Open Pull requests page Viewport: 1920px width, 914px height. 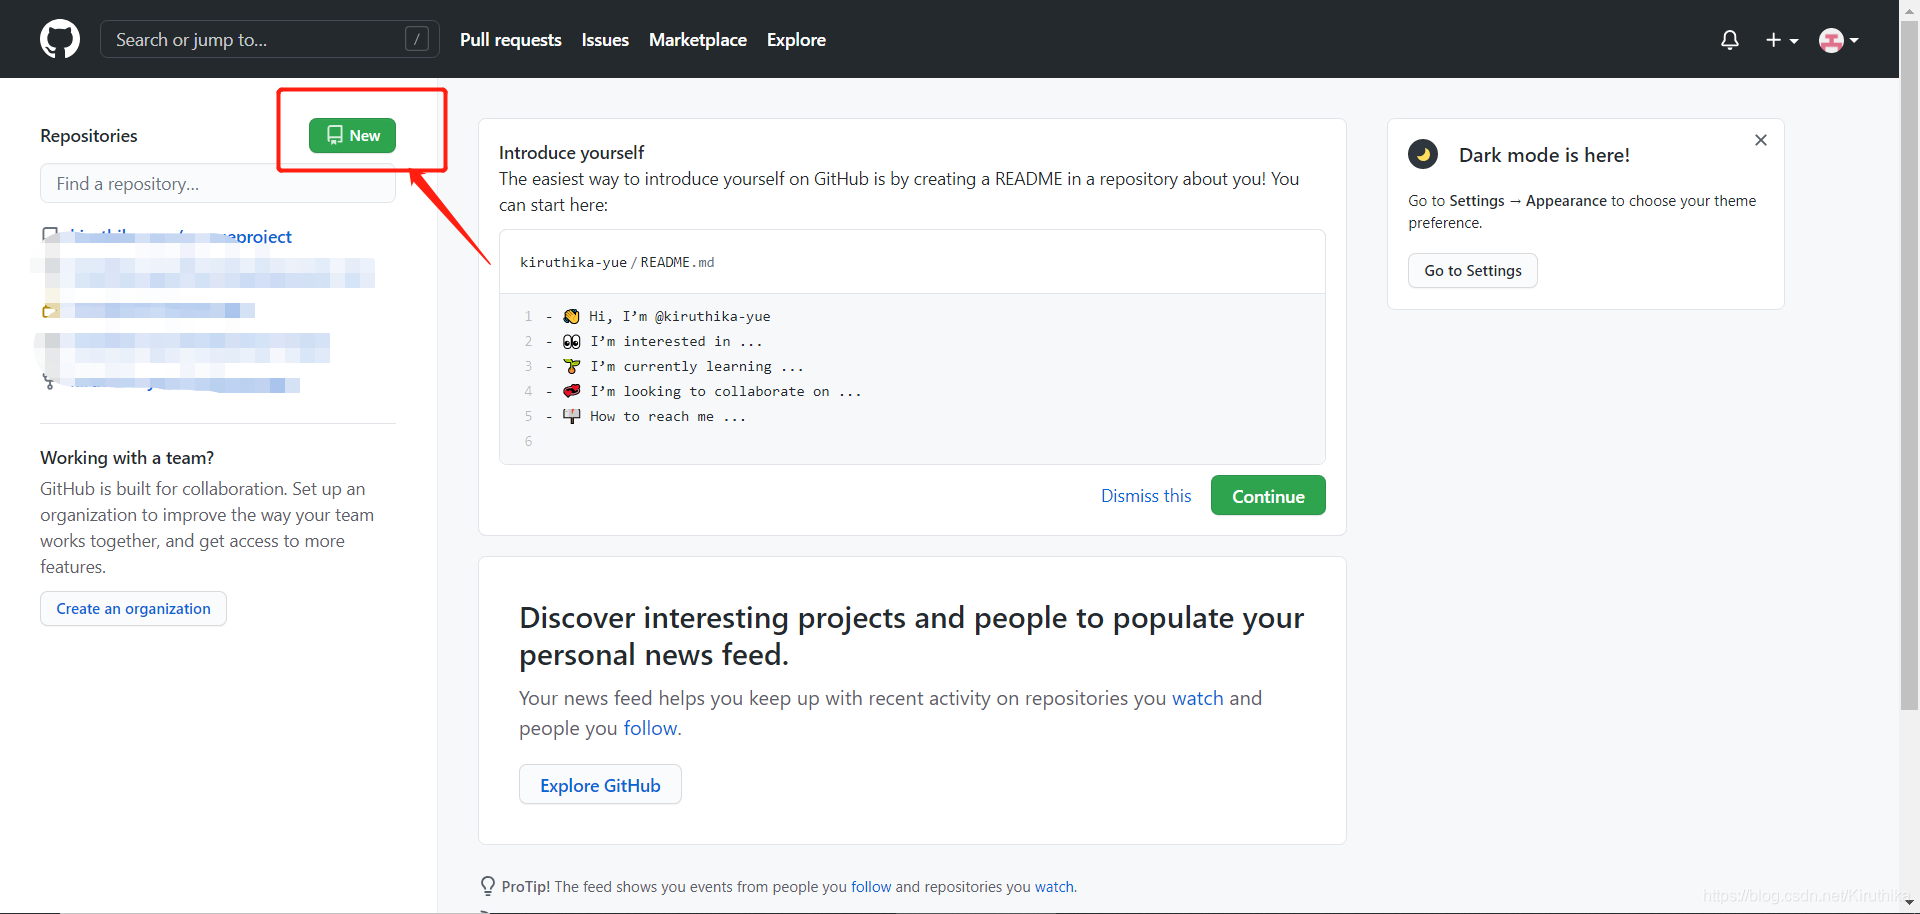511,40
